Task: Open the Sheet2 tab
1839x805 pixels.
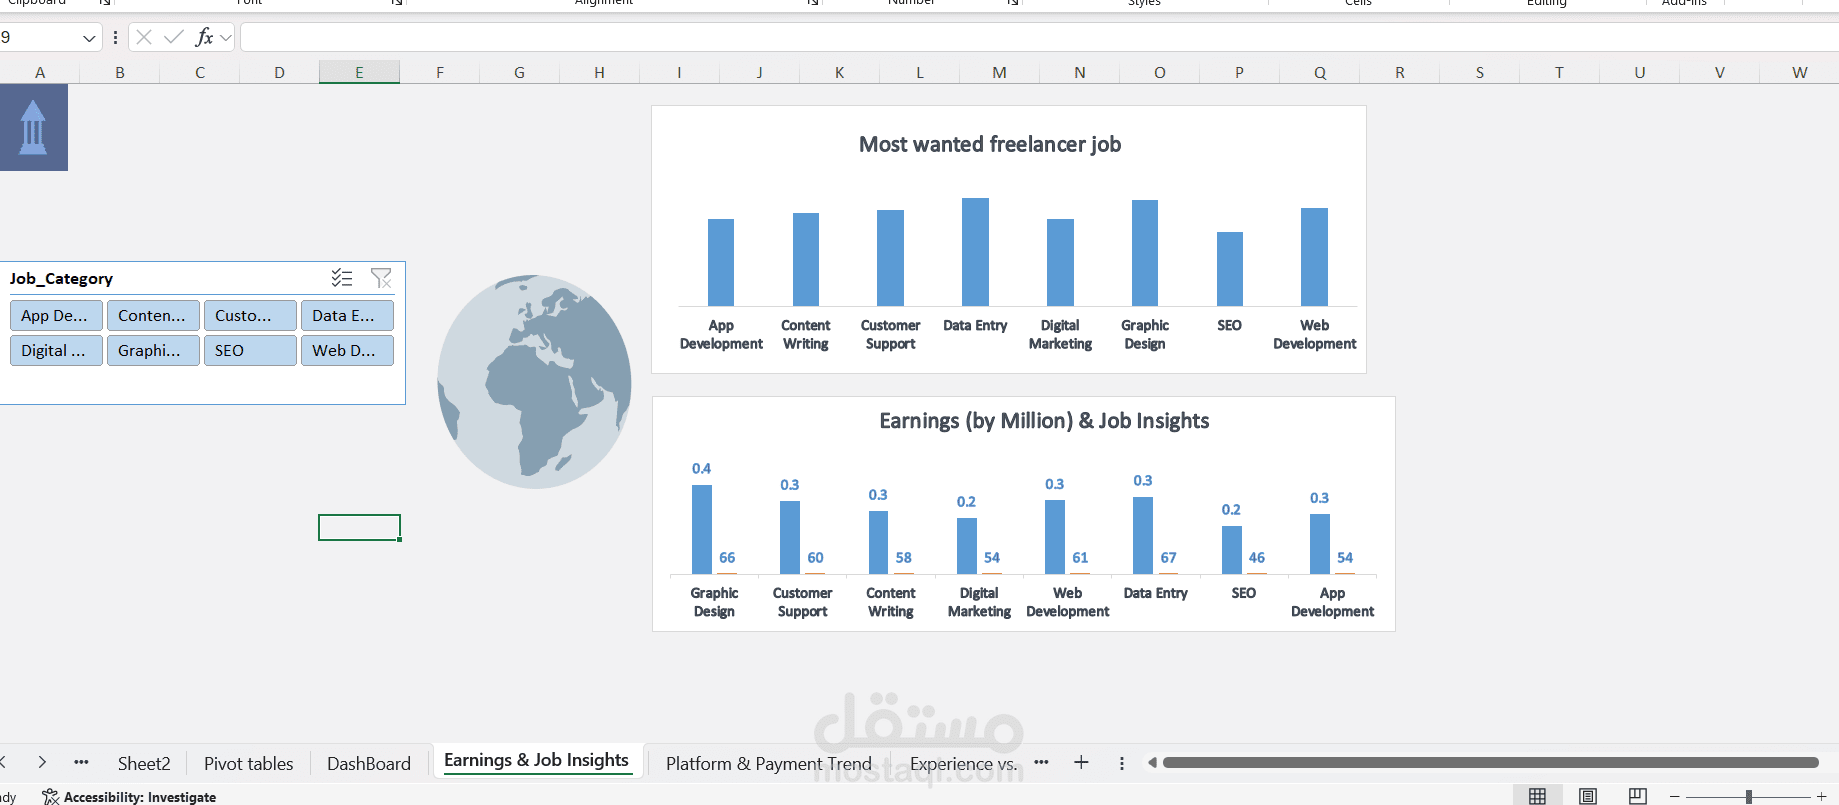Action: [144, 763]
